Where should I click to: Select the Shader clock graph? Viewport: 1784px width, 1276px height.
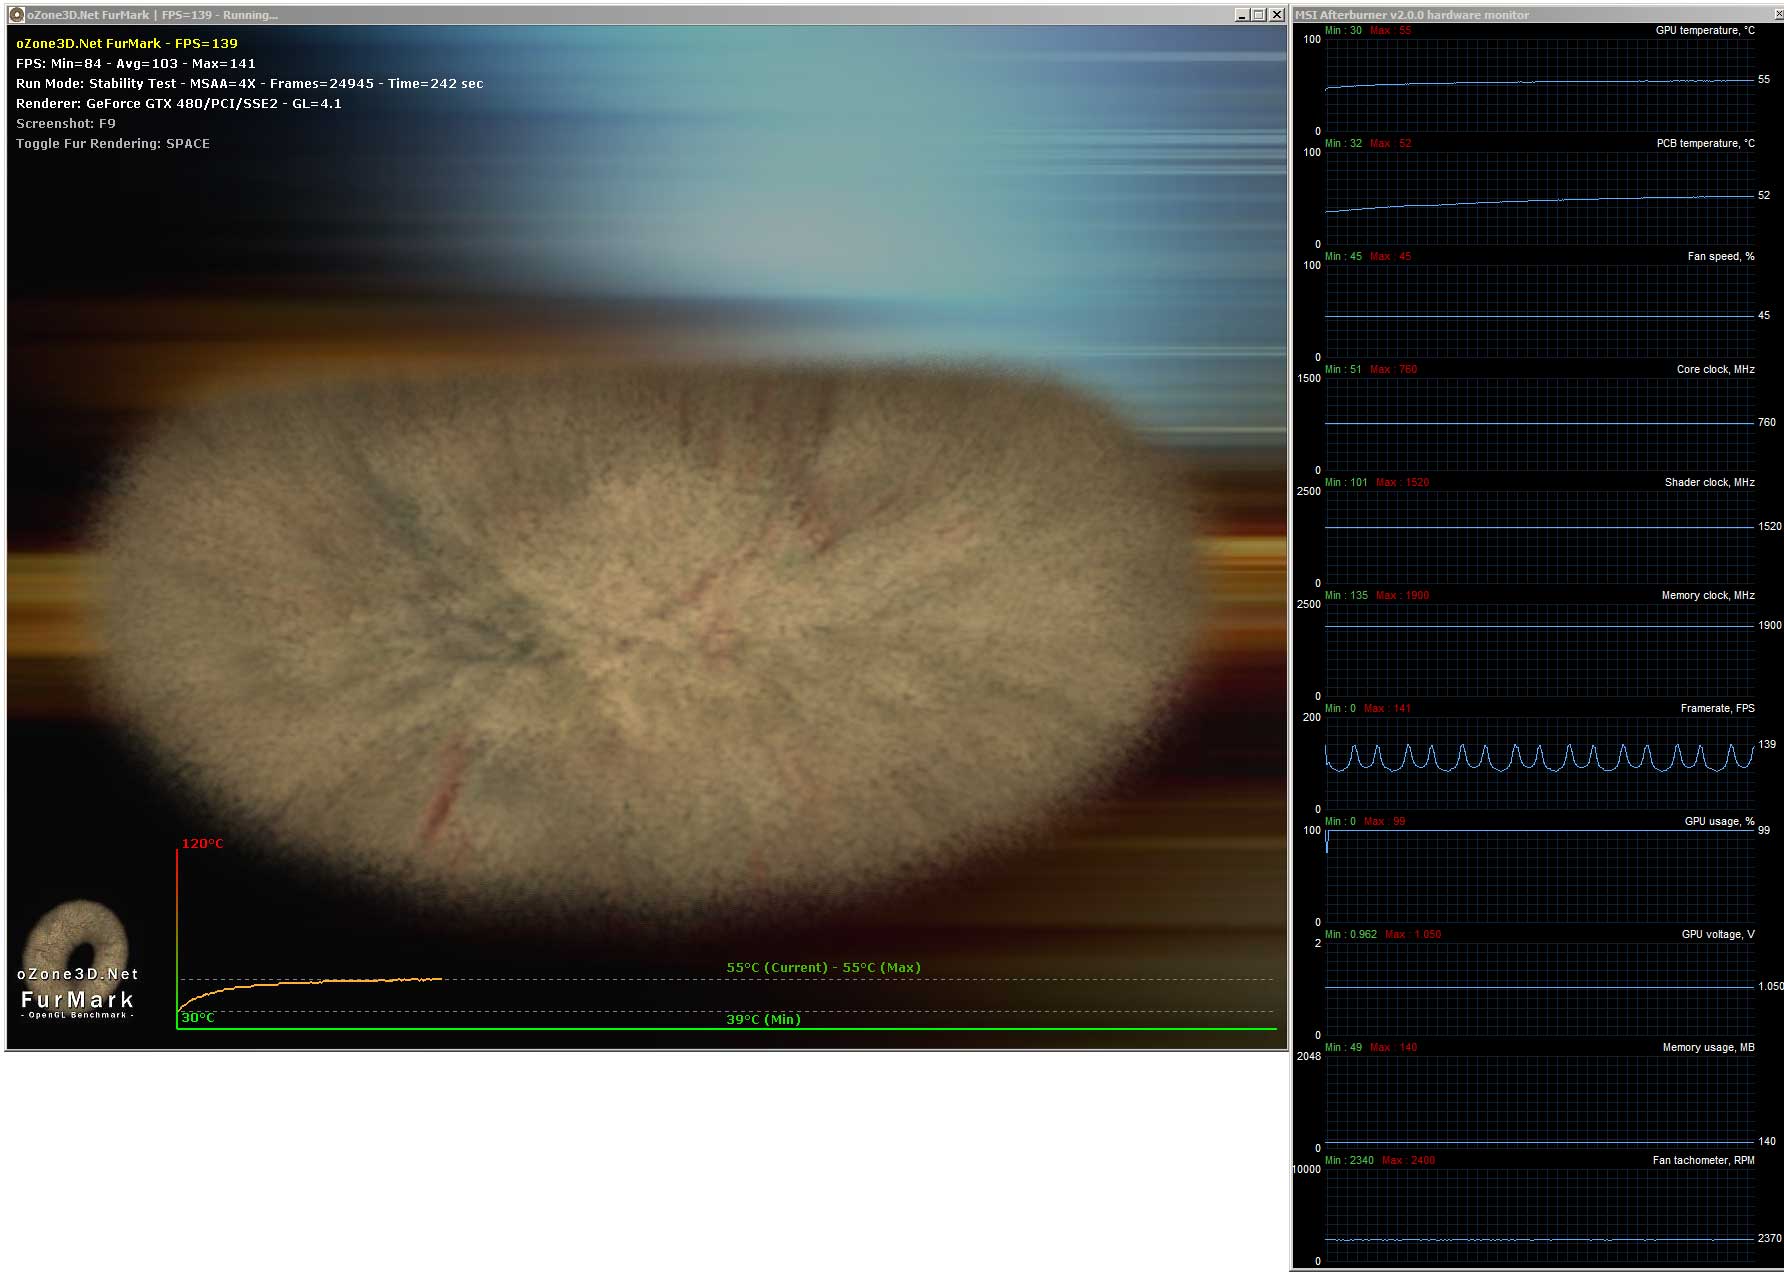[x=1540, y=537]
